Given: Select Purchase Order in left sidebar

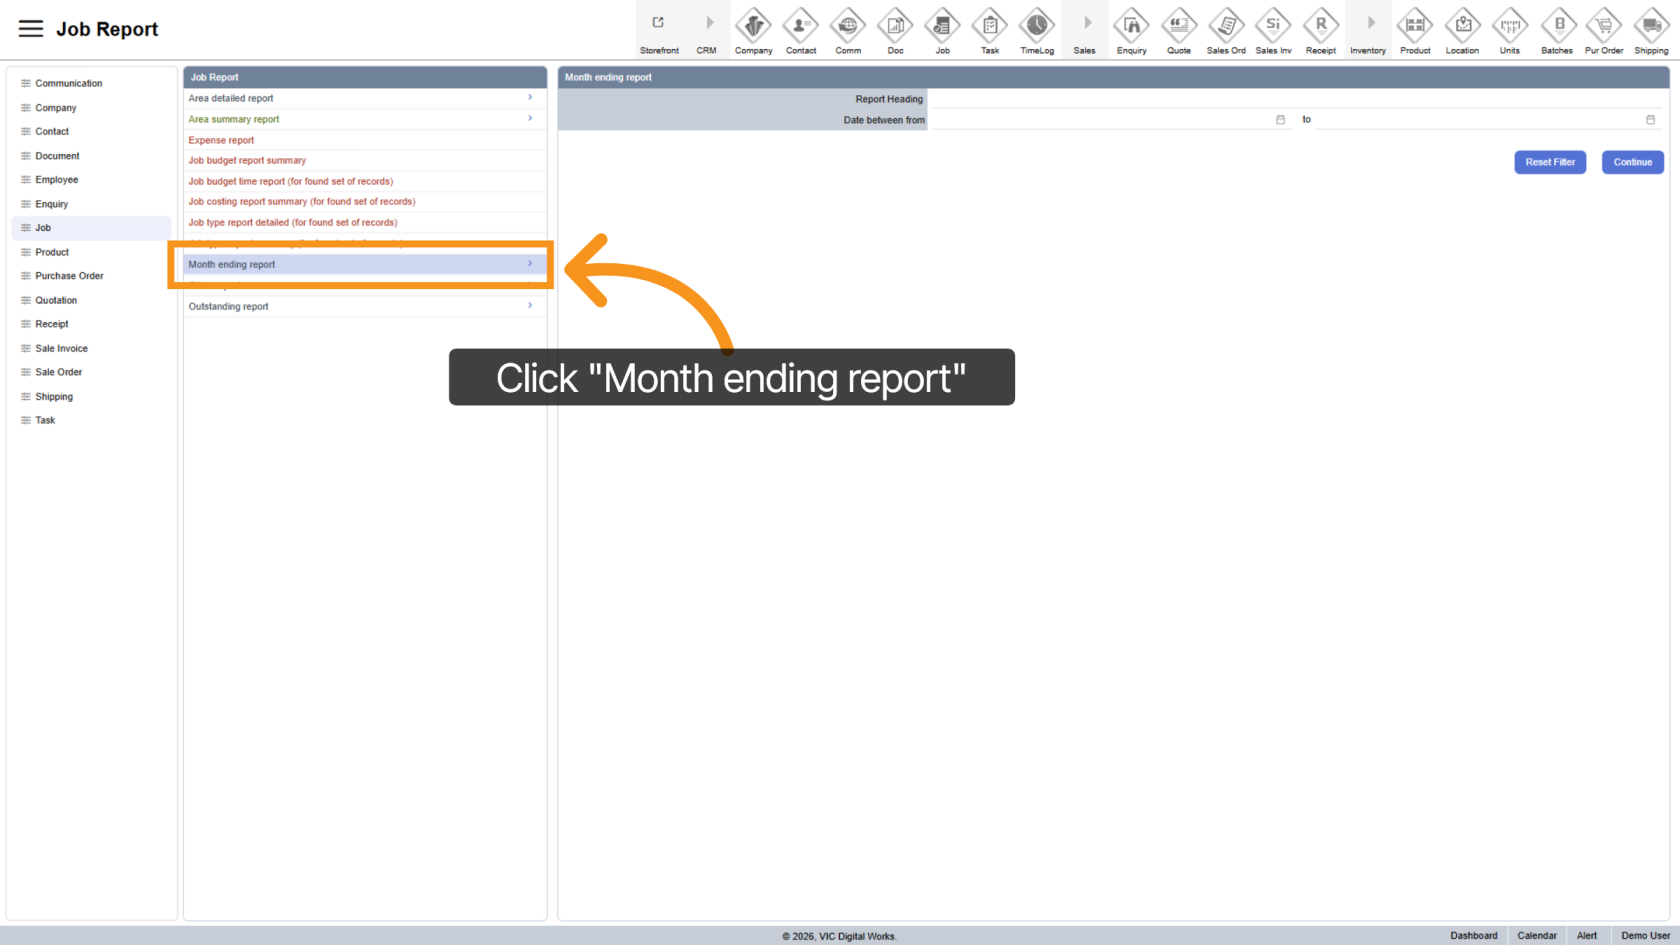Looking at the screenshot, I should (69, 276).
